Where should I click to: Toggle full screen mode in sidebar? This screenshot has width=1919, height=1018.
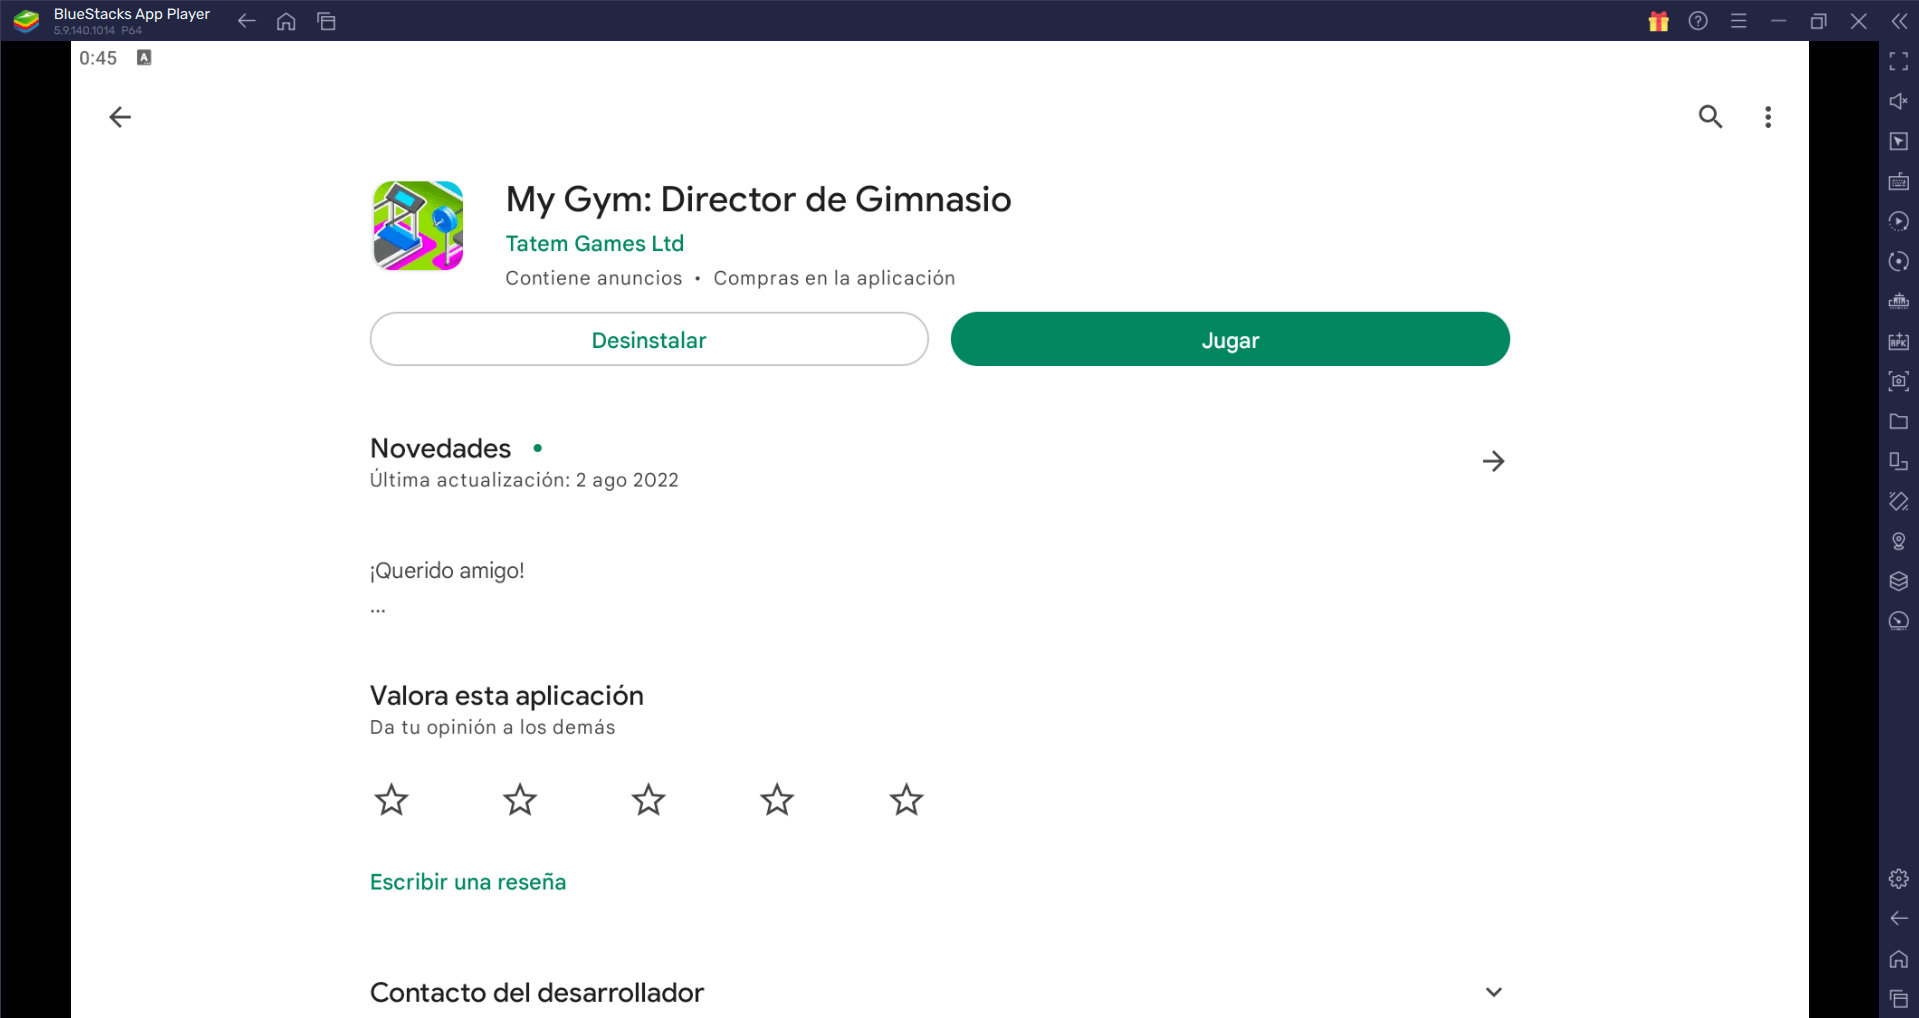point(1899,62)
